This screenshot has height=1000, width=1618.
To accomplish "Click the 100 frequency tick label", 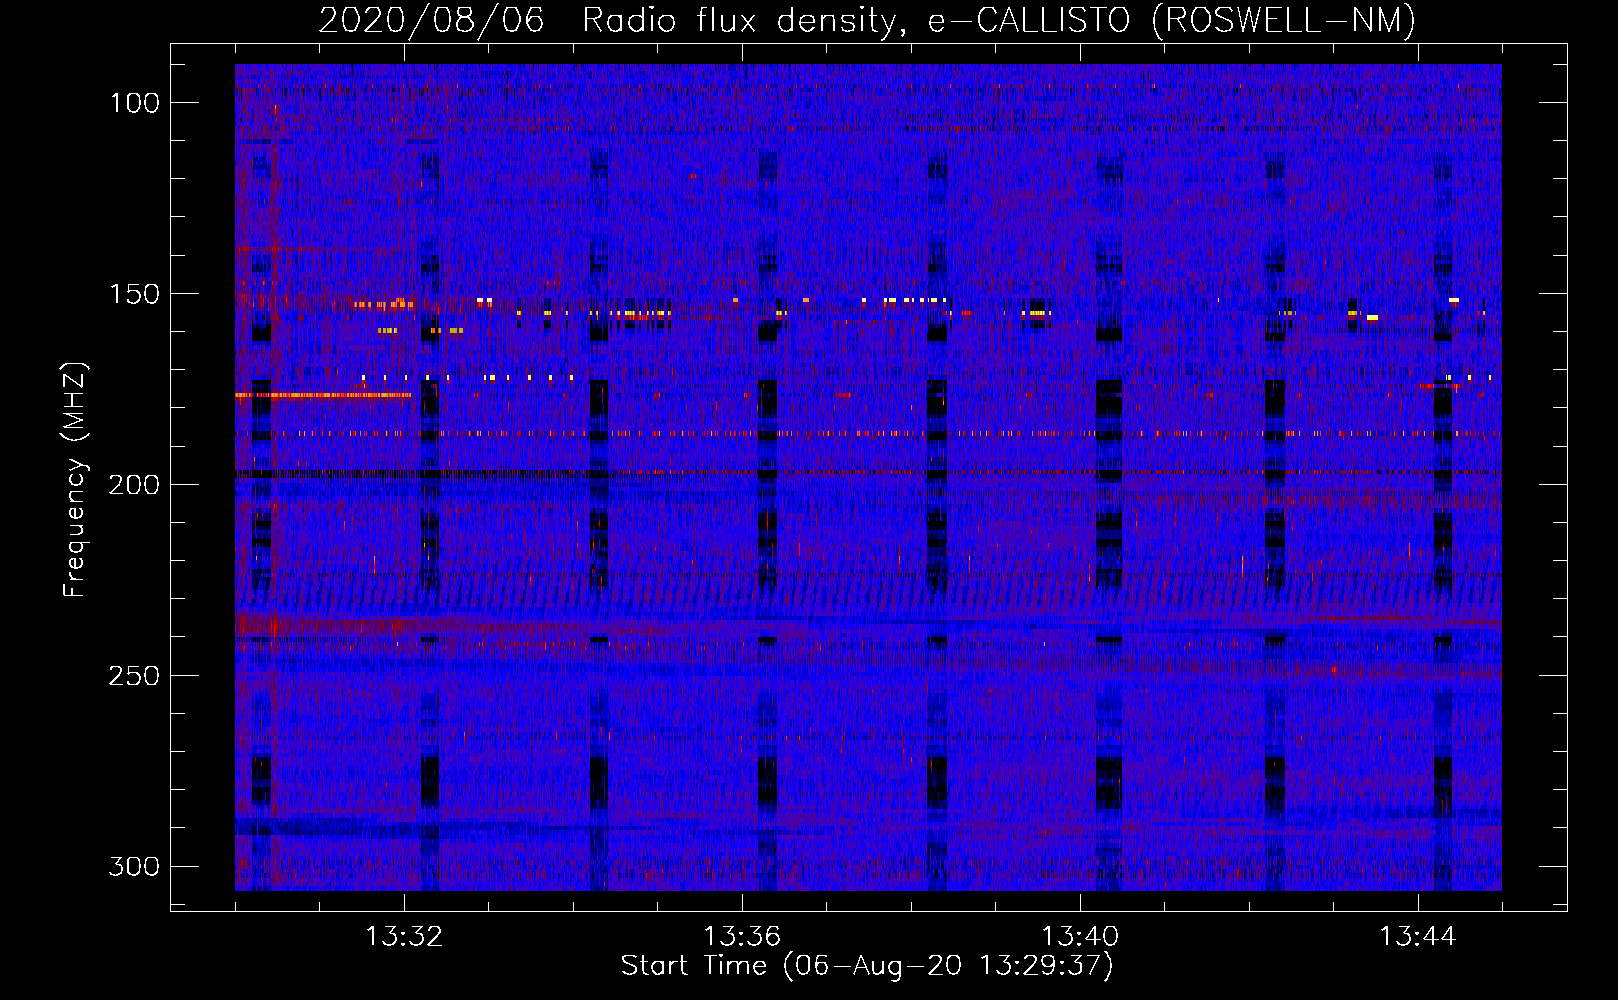I will click(134, 103).
